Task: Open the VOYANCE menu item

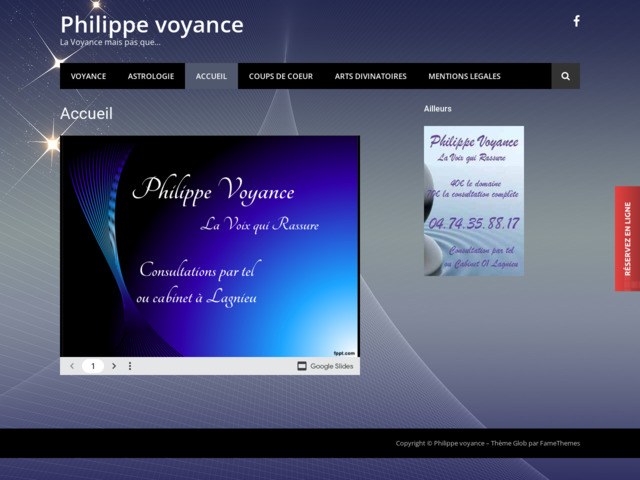Action: point(88,76)
